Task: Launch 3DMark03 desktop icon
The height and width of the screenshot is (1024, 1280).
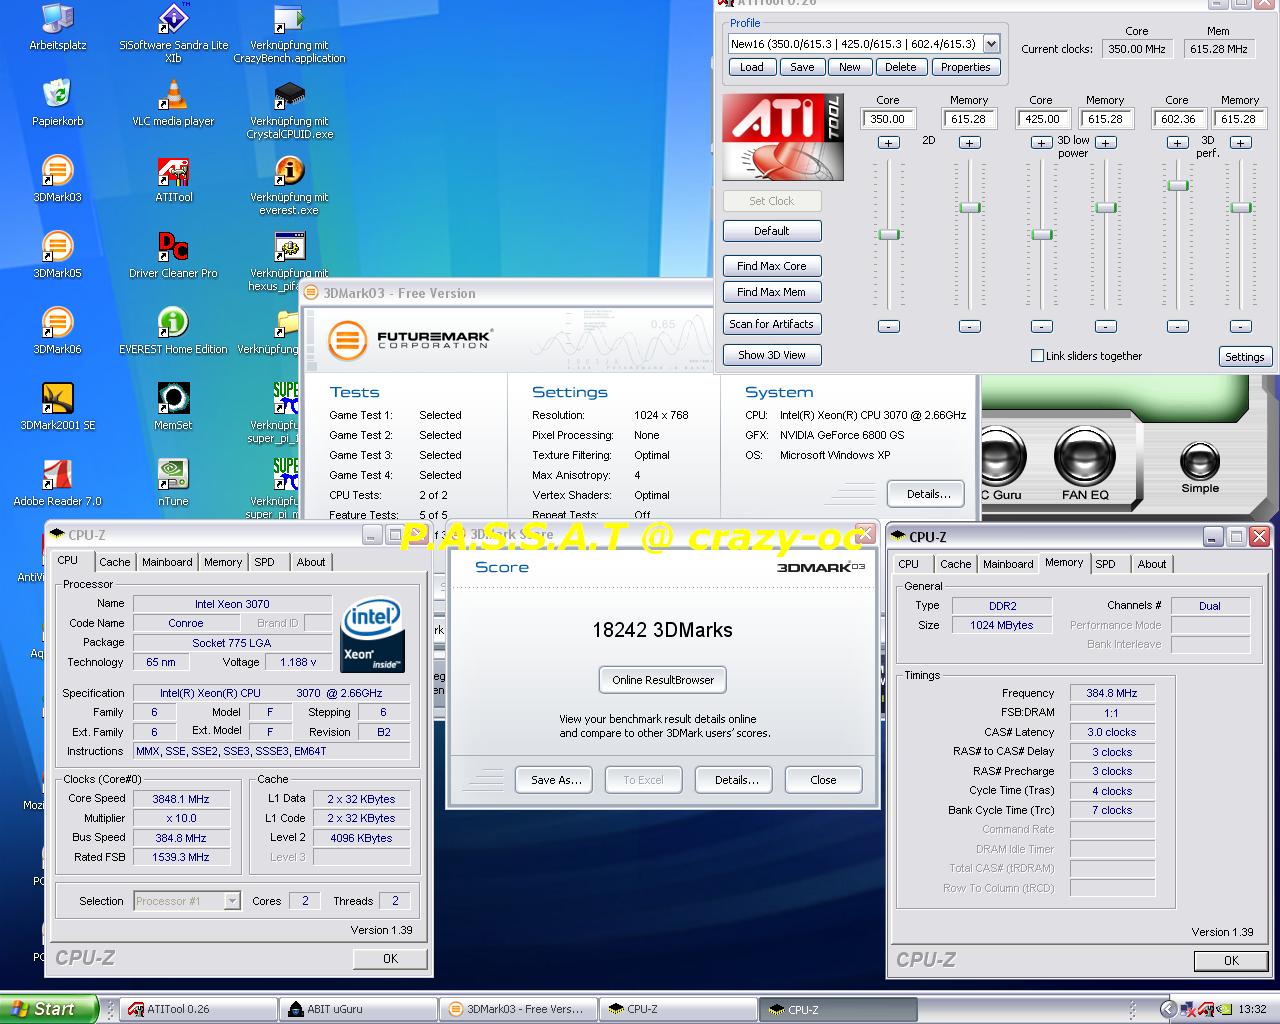Action: coord(58,179)
